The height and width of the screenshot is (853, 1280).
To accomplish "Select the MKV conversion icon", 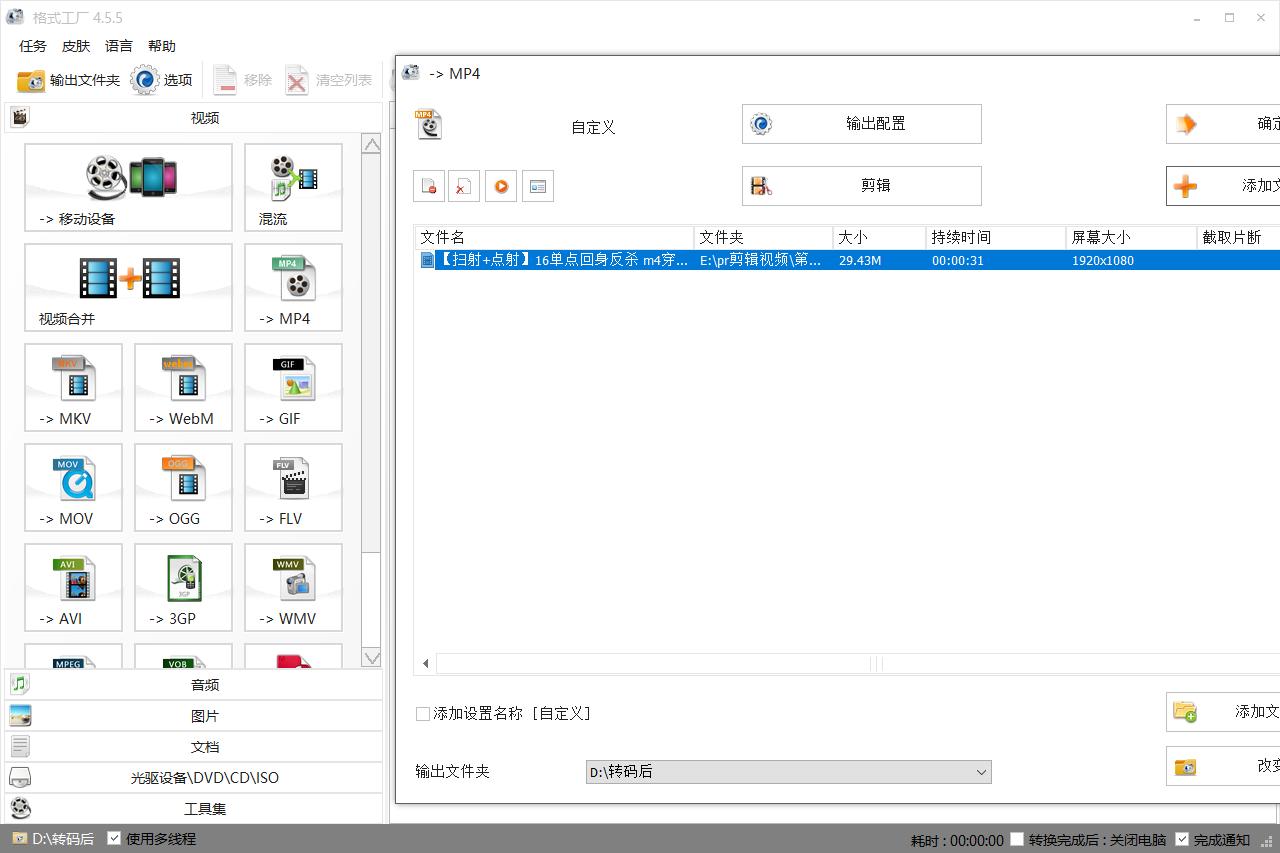I will 73,387.
